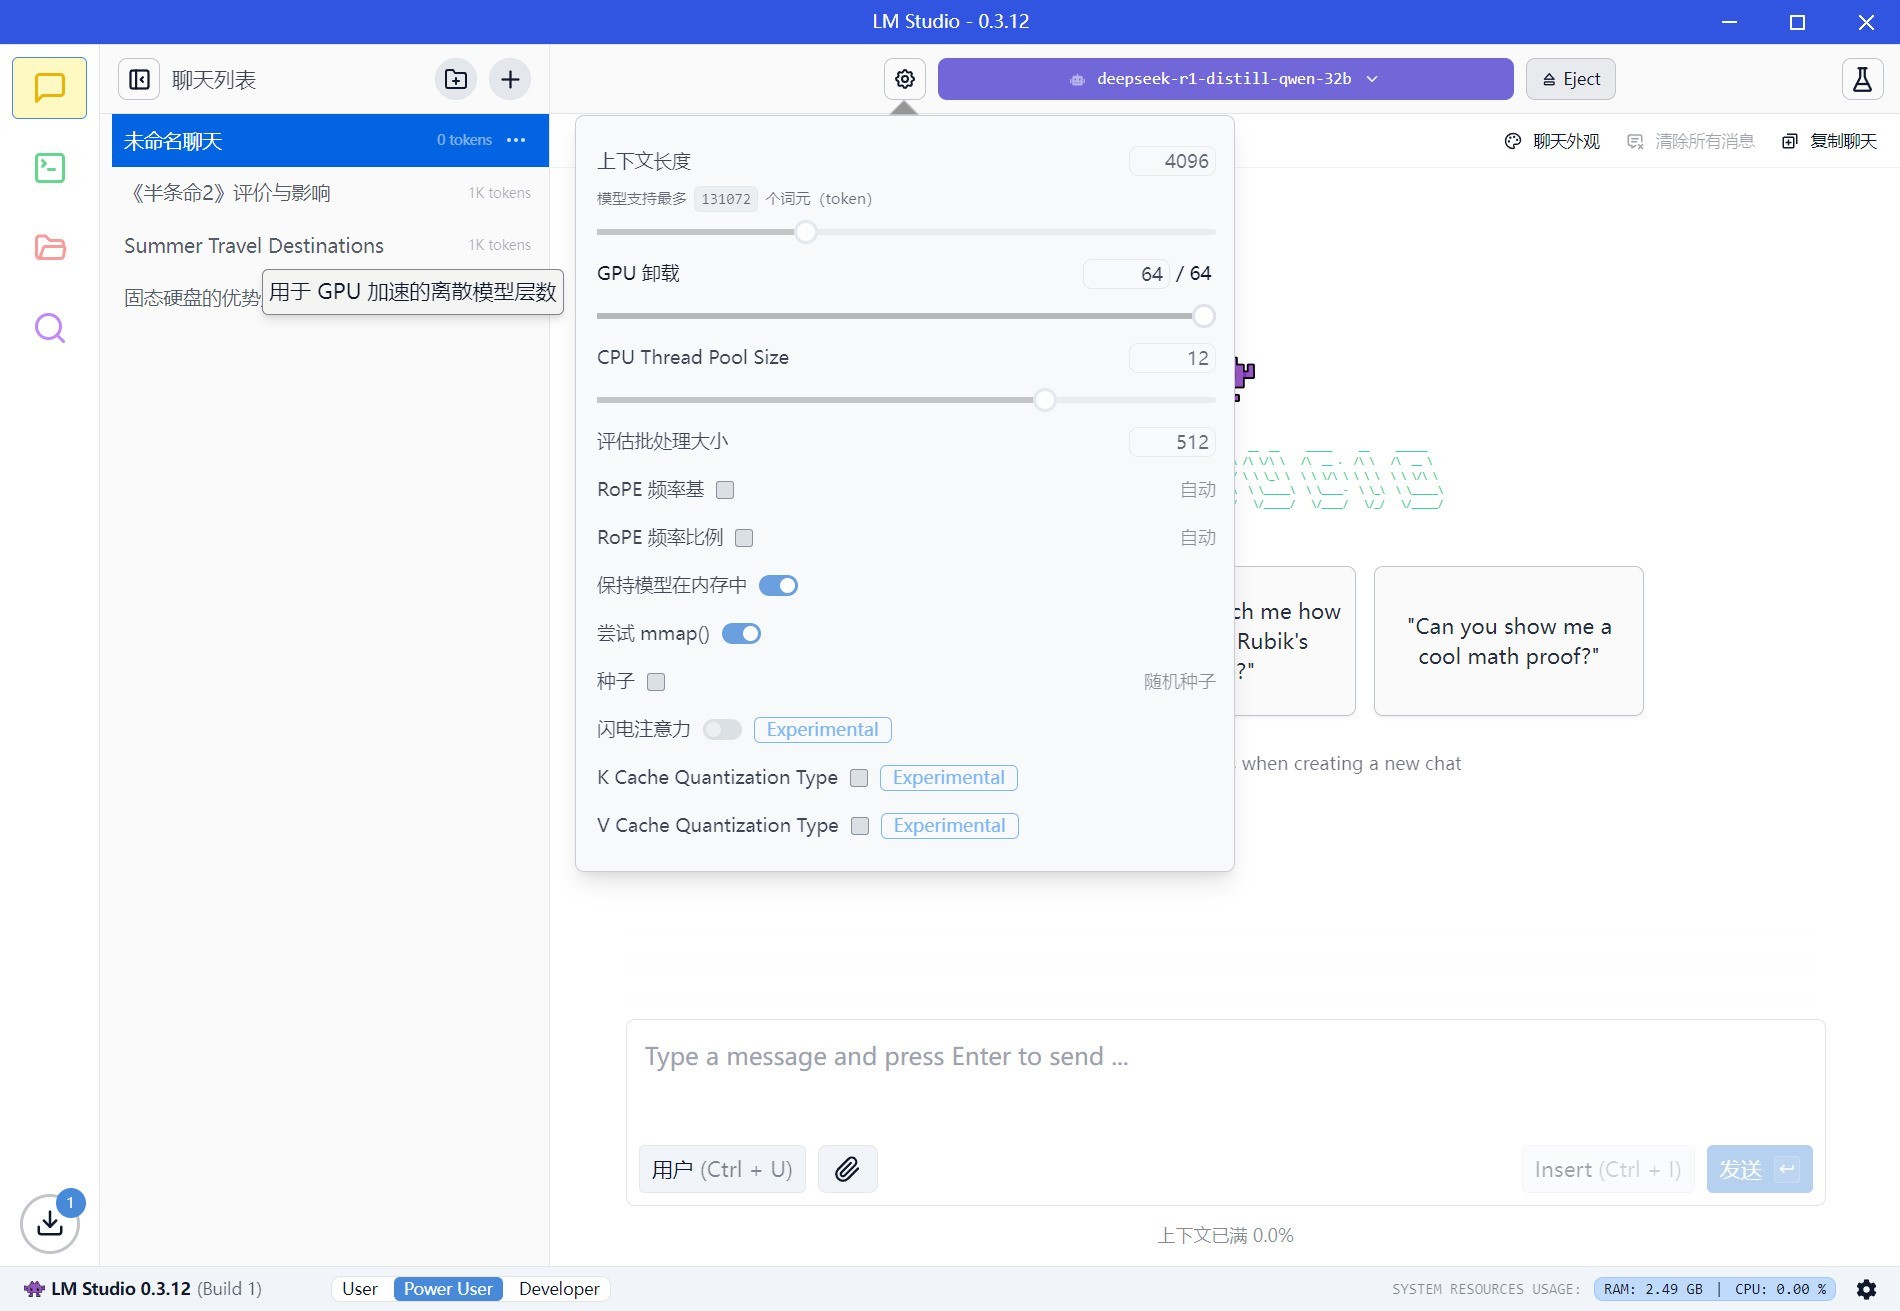Click the LM Studio logo in status bar
Screen dimensions: 1900x1311
(x=34, y=1289)
